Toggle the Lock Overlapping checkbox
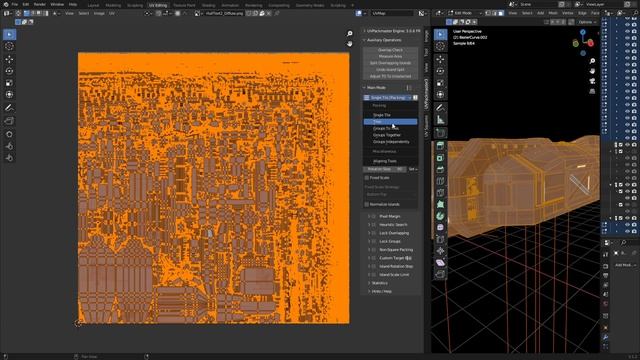Screen dimensions: 640x360 (374, 233)
